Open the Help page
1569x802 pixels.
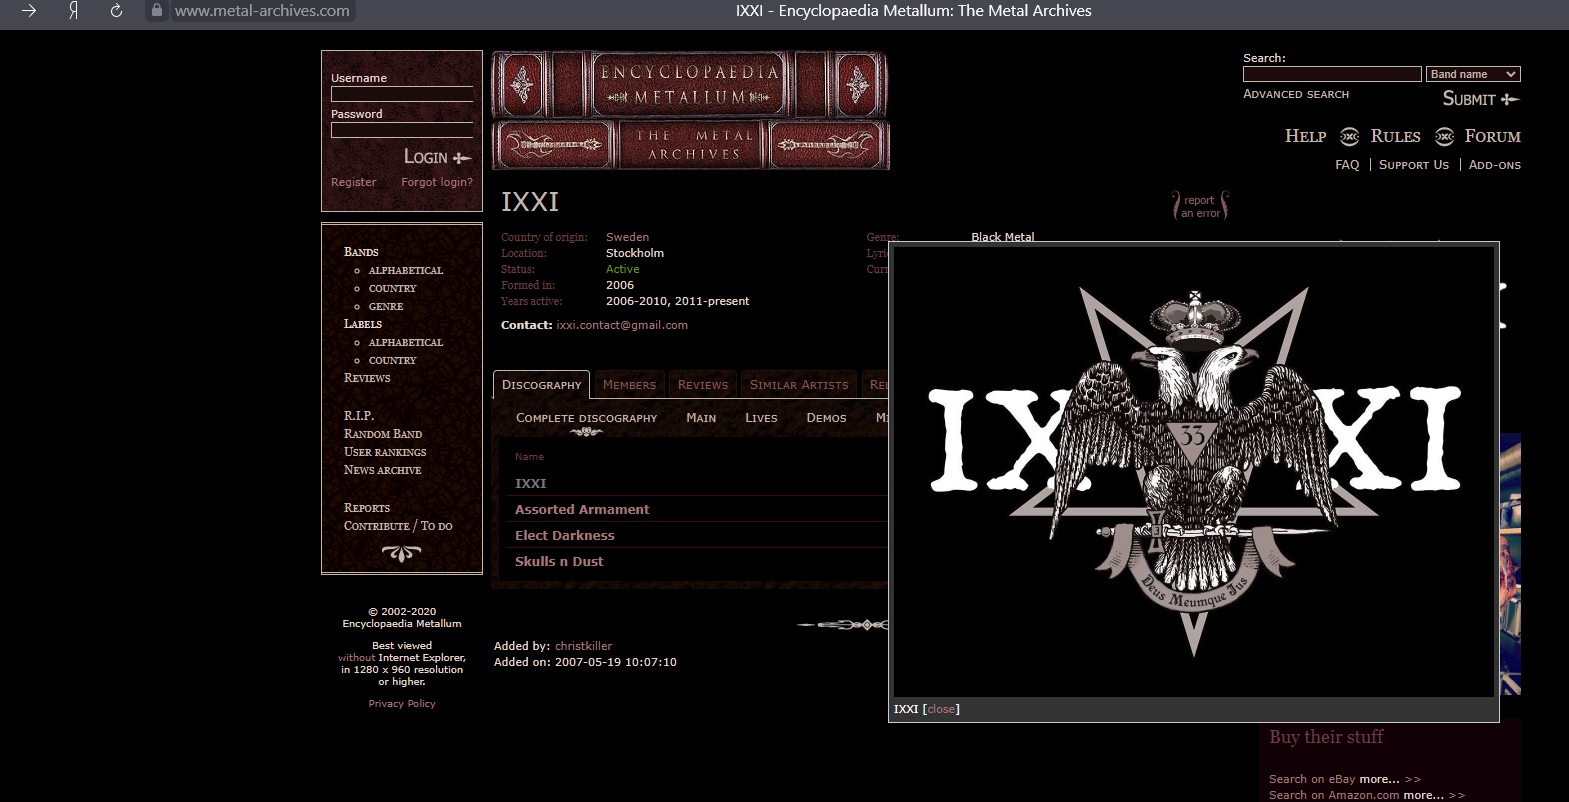pos(1305,136)
